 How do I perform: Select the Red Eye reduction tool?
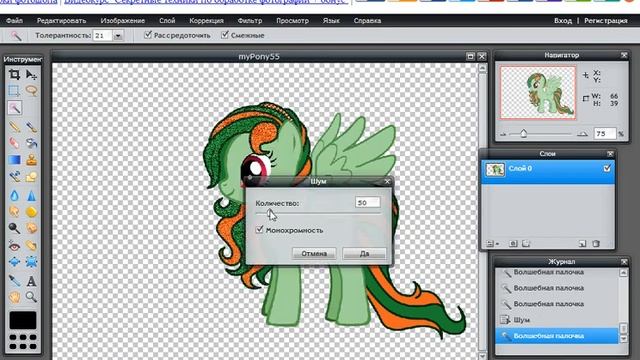click(14, 246)
